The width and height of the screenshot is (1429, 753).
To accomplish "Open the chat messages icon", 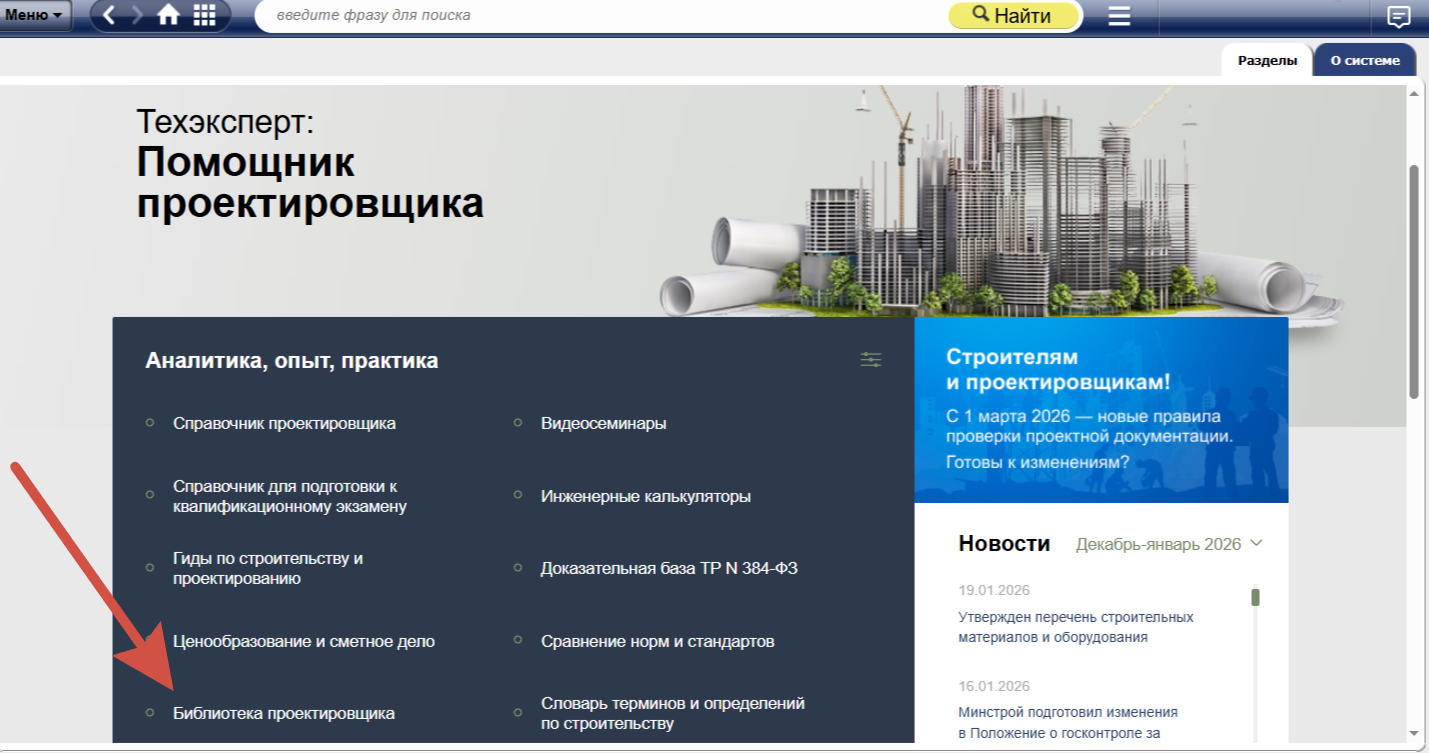I will pos(1399,16).
